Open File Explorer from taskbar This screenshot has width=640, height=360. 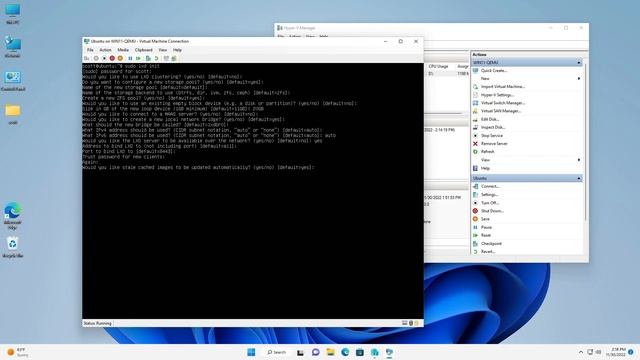(330, 352)
